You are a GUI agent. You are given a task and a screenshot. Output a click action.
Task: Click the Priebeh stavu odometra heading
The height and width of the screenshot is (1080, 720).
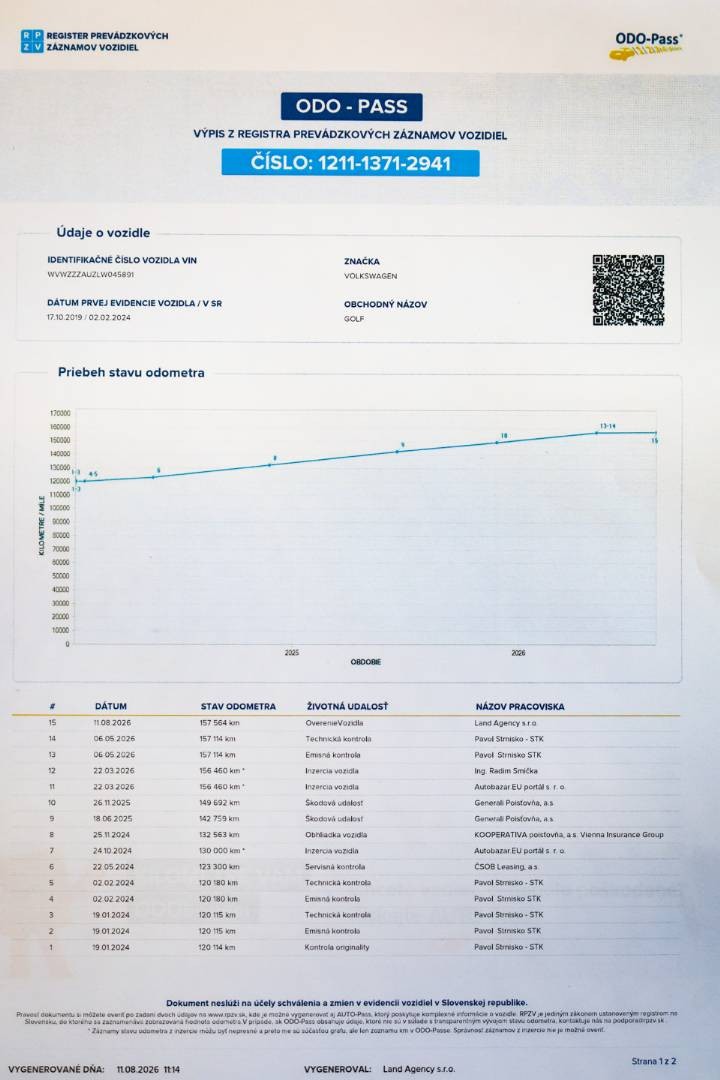131,373
